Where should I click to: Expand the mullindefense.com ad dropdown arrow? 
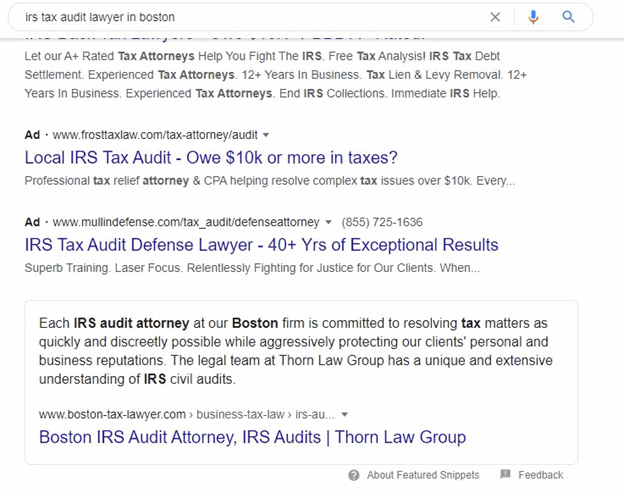click(328, 222)
